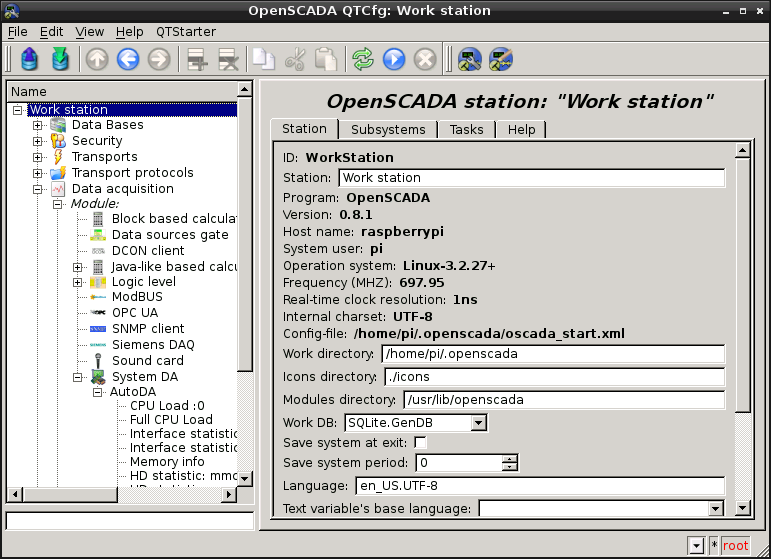Expand the Security tree node
The width and height of the screenshot is (771, 559).
coord(38,142)
